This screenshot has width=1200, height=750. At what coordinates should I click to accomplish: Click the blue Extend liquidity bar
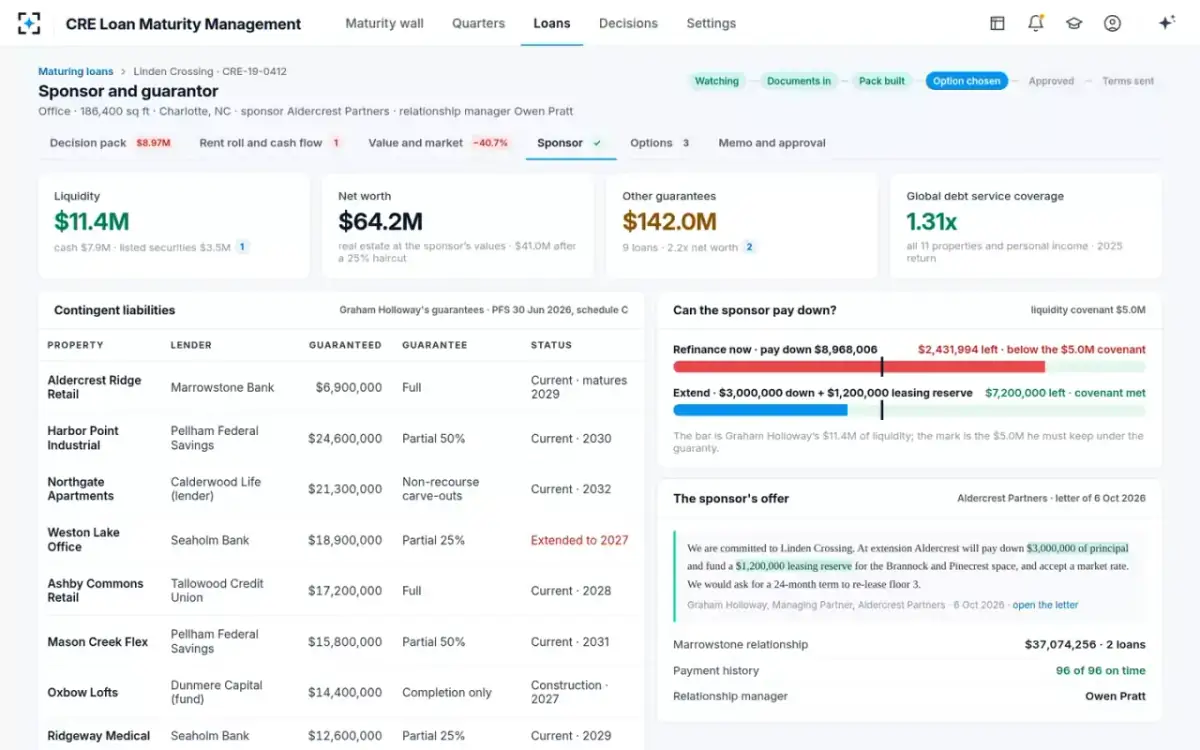pos(760,410)
